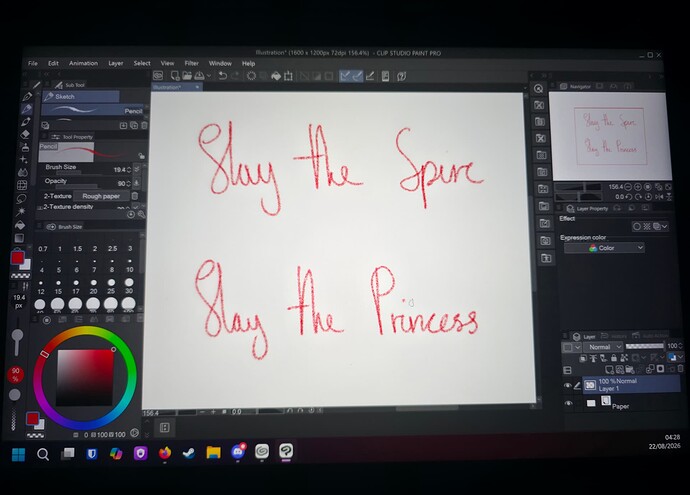This screenshot has height=495, width=690.
Task: Open layer color effect dropdown chevron
Action: point(665,226)
